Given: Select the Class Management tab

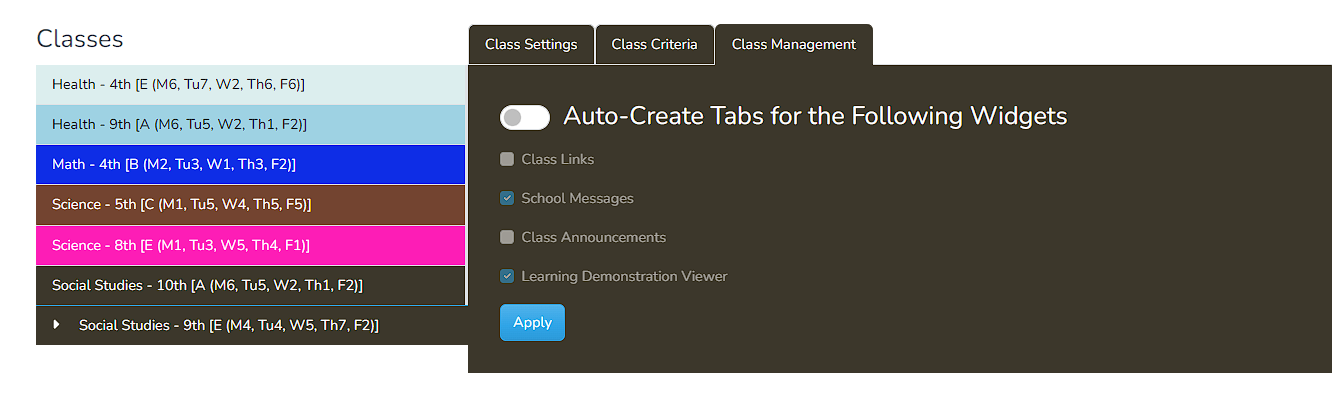Looking at the screenshot, I should [x=793, y=45].
